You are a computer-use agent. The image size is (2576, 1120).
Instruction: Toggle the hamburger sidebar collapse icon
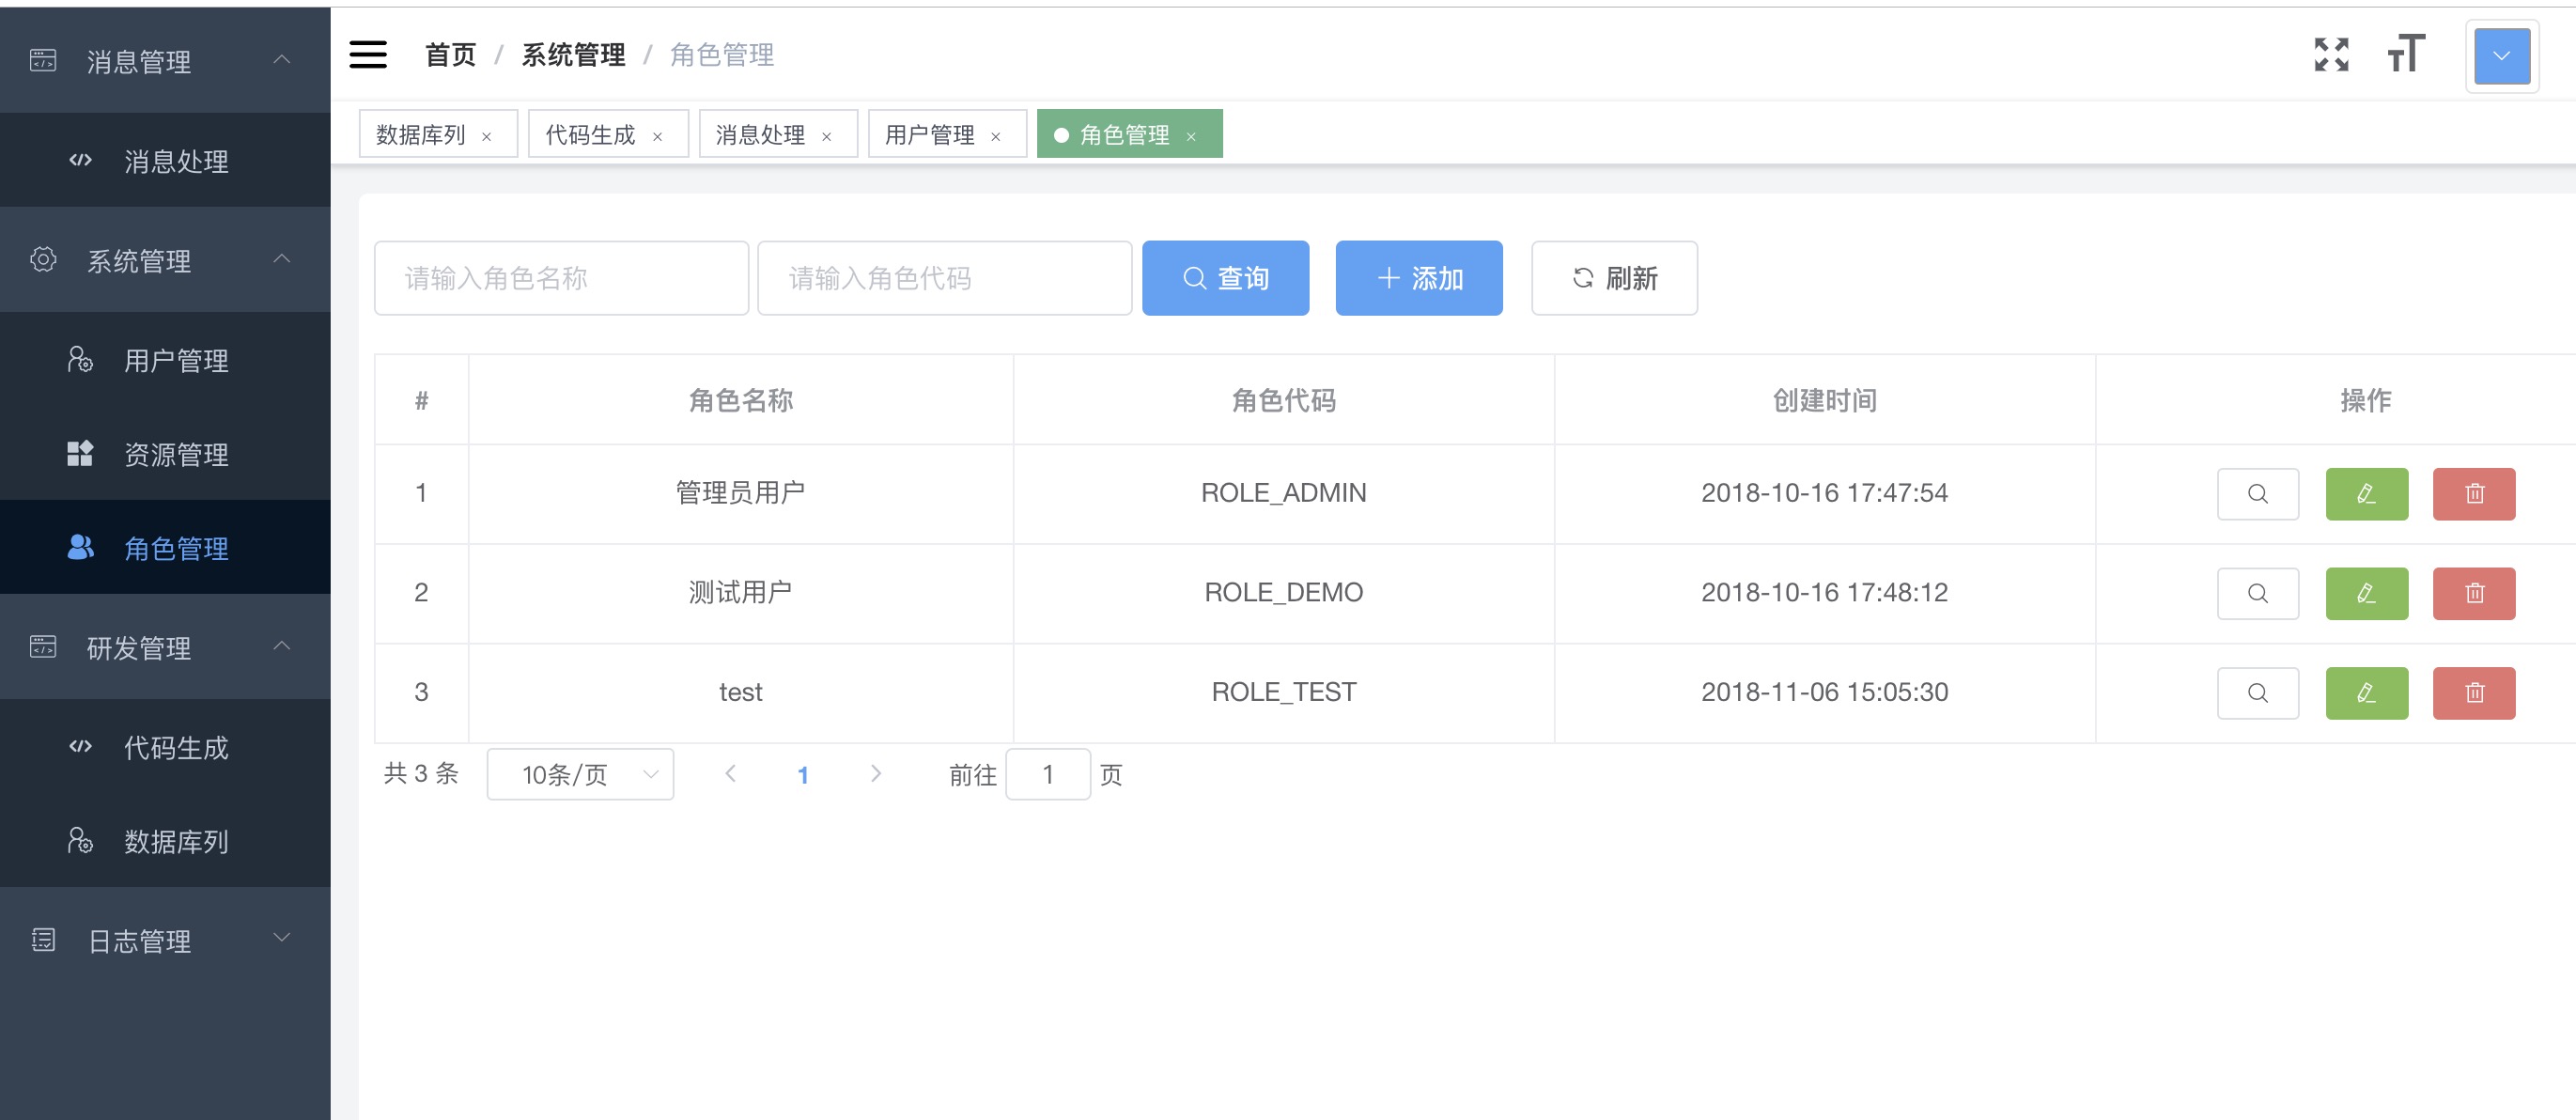[367, 54]
